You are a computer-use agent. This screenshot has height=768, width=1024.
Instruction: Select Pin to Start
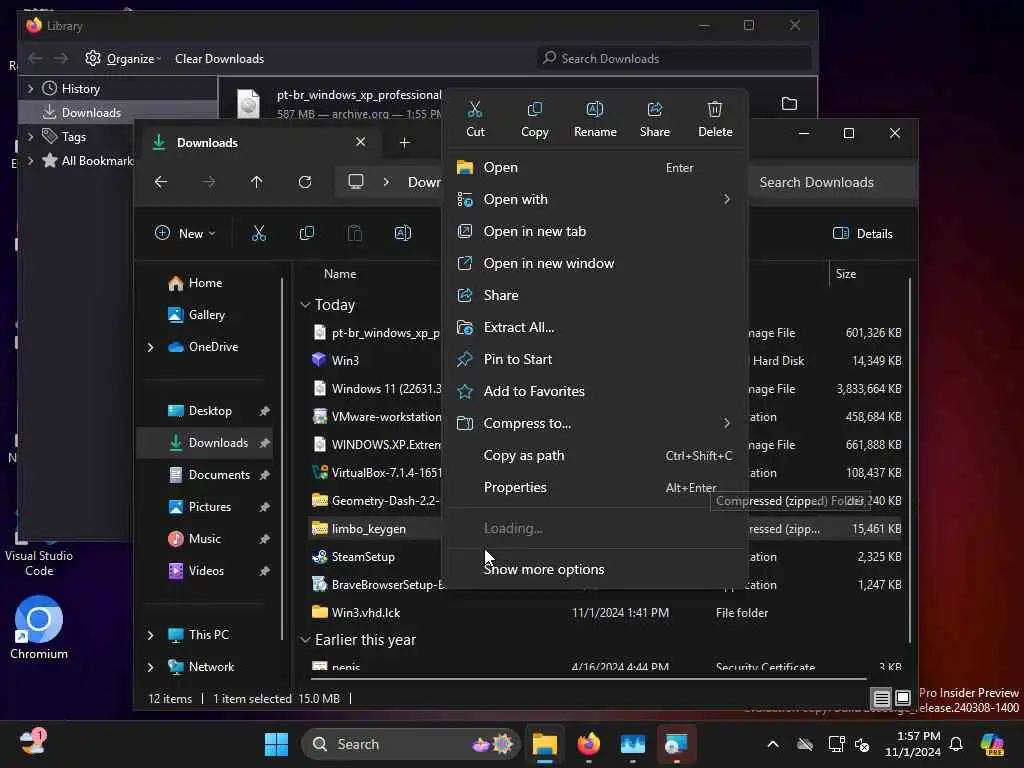click(596, 359)
